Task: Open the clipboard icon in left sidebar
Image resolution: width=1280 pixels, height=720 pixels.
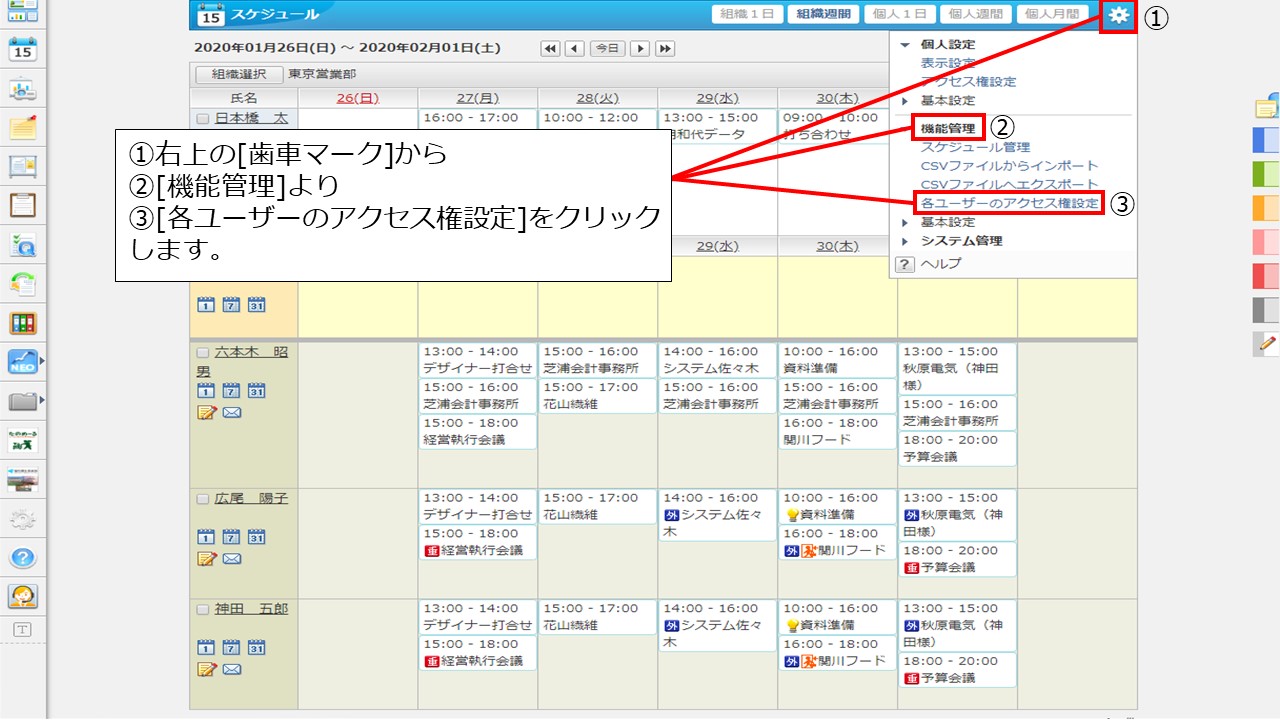Action: click(x=22, y=205)
